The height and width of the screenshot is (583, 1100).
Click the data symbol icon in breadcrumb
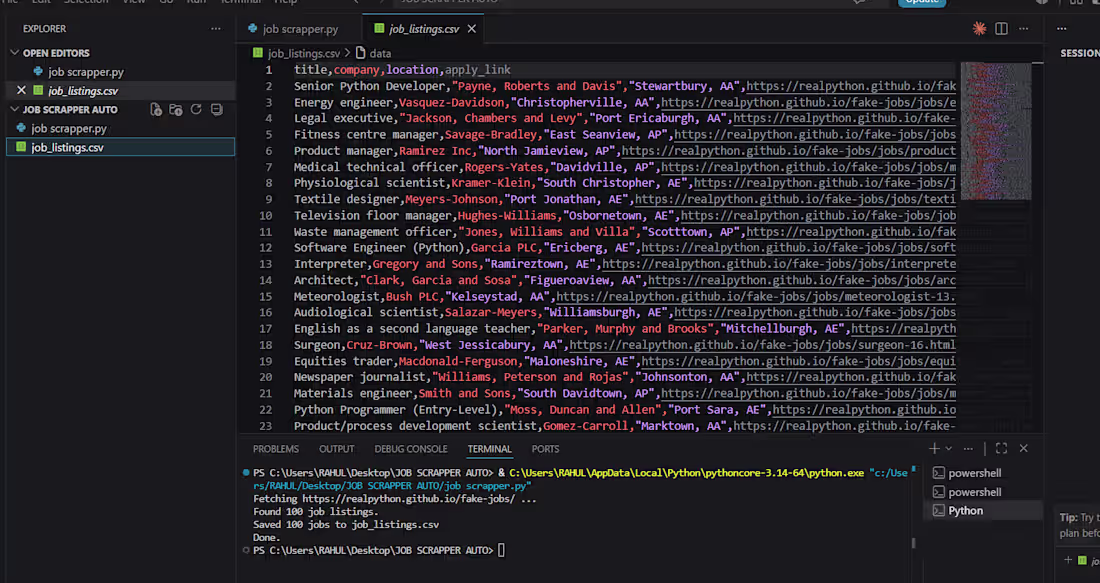(361, 53)
